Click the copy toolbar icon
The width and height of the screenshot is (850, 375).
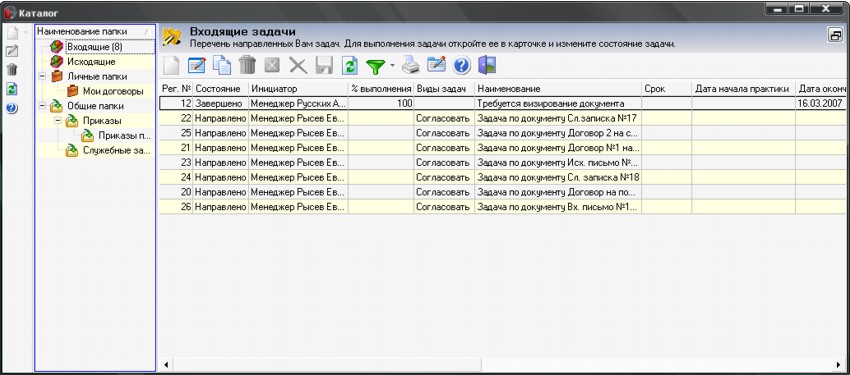(x=222, y=66)
